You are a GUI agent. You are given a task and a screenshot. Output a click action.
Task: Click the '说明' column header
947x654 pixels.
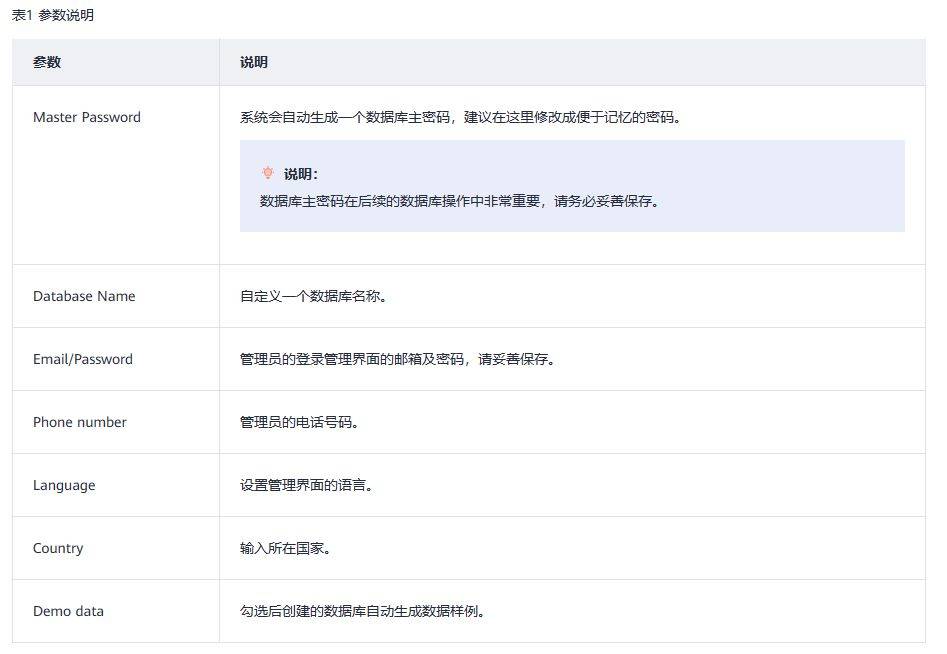[254, 62]
